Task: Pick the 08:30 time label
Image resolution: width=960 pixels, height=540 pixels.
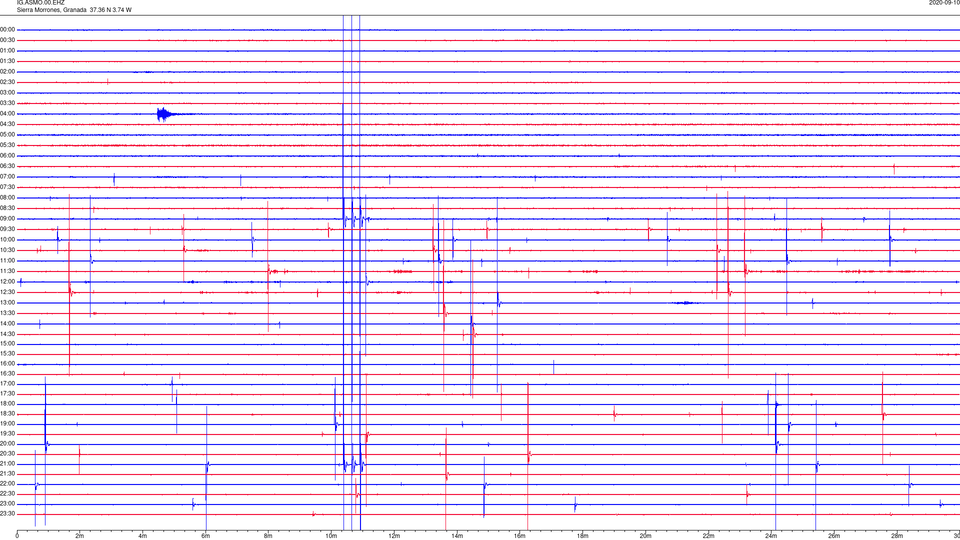Action: pyautogui.click(x=8, y=208)
